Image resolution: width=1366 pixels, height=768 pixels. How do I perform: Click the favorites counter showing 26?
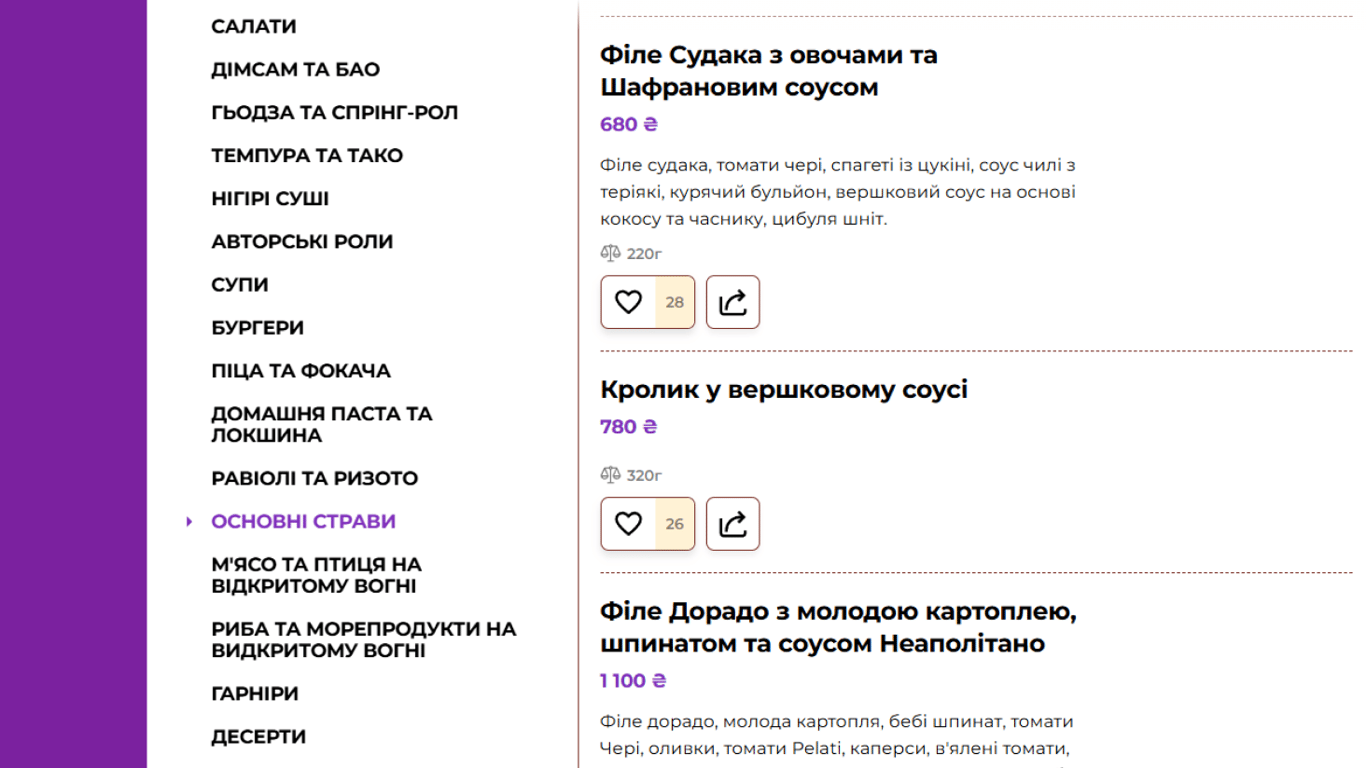click(x=675, y=523)
